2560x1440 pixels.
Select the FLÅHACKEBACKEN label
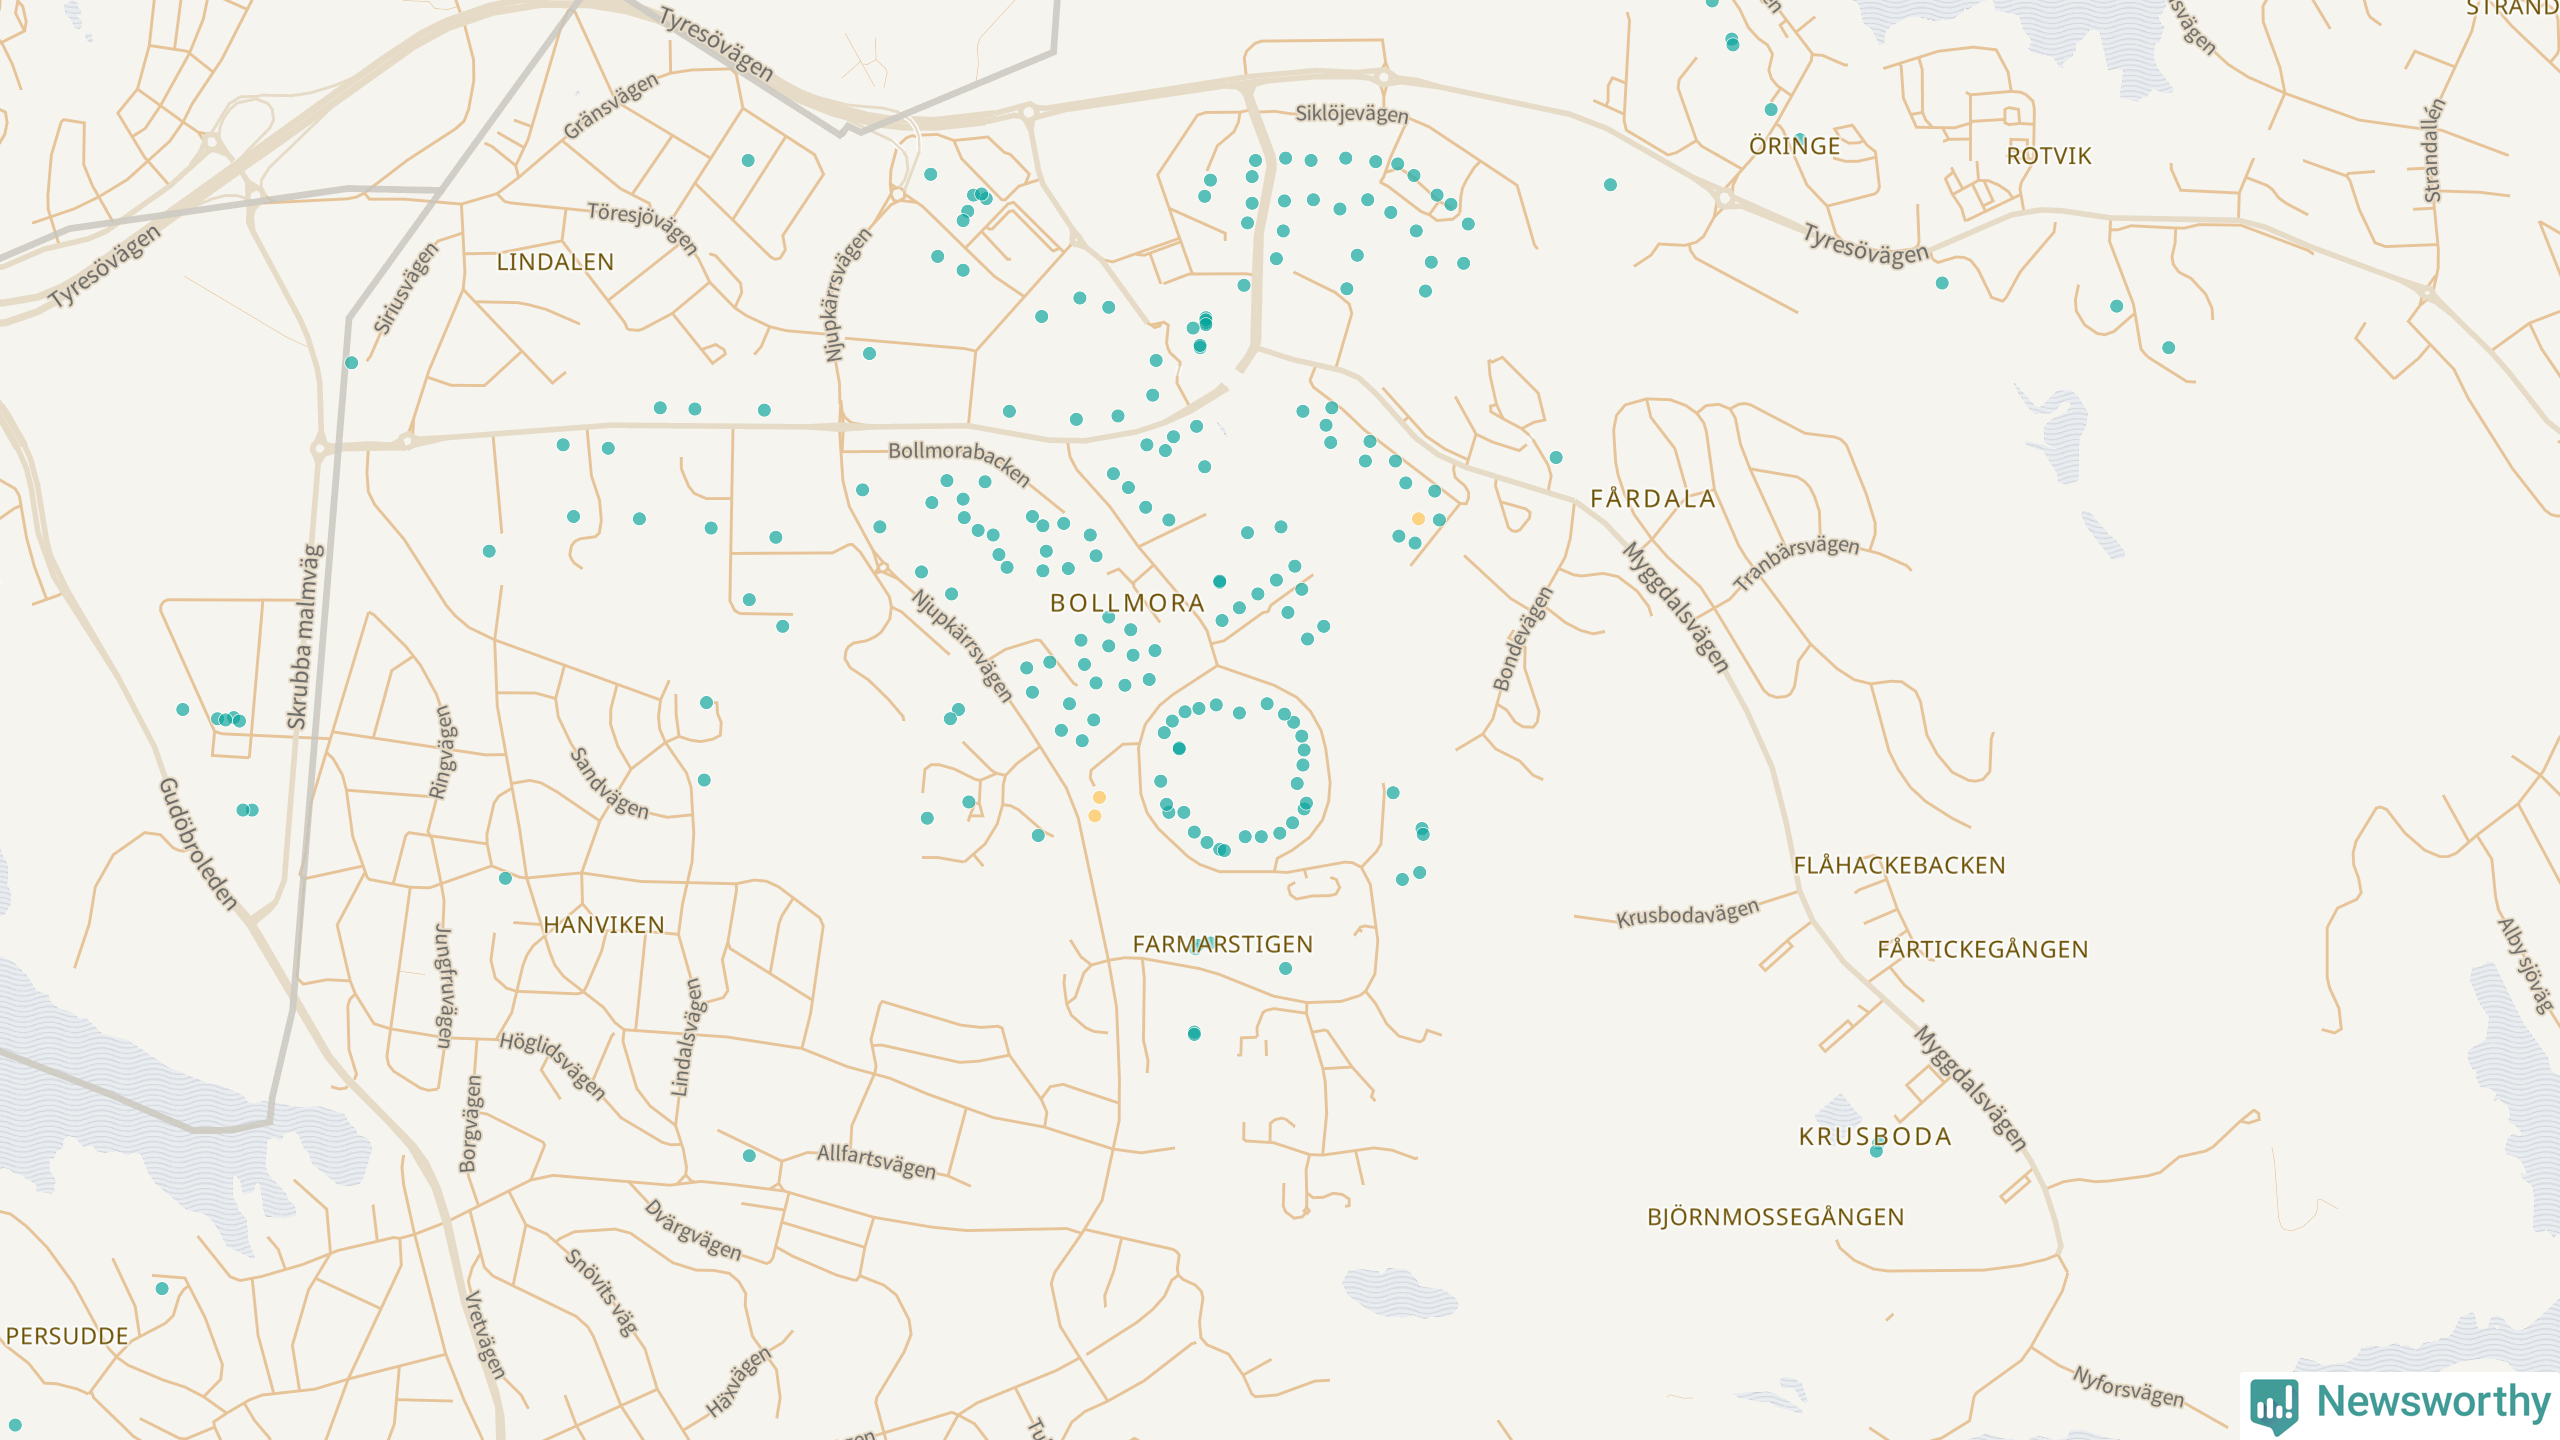coord(1899,865)
